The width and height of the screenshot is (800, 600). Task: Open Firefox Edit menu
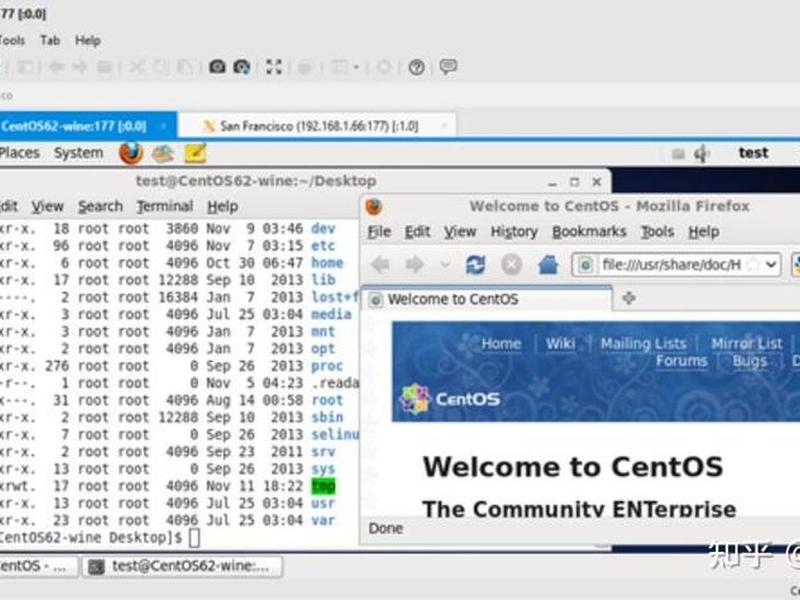tap(417, 232)
